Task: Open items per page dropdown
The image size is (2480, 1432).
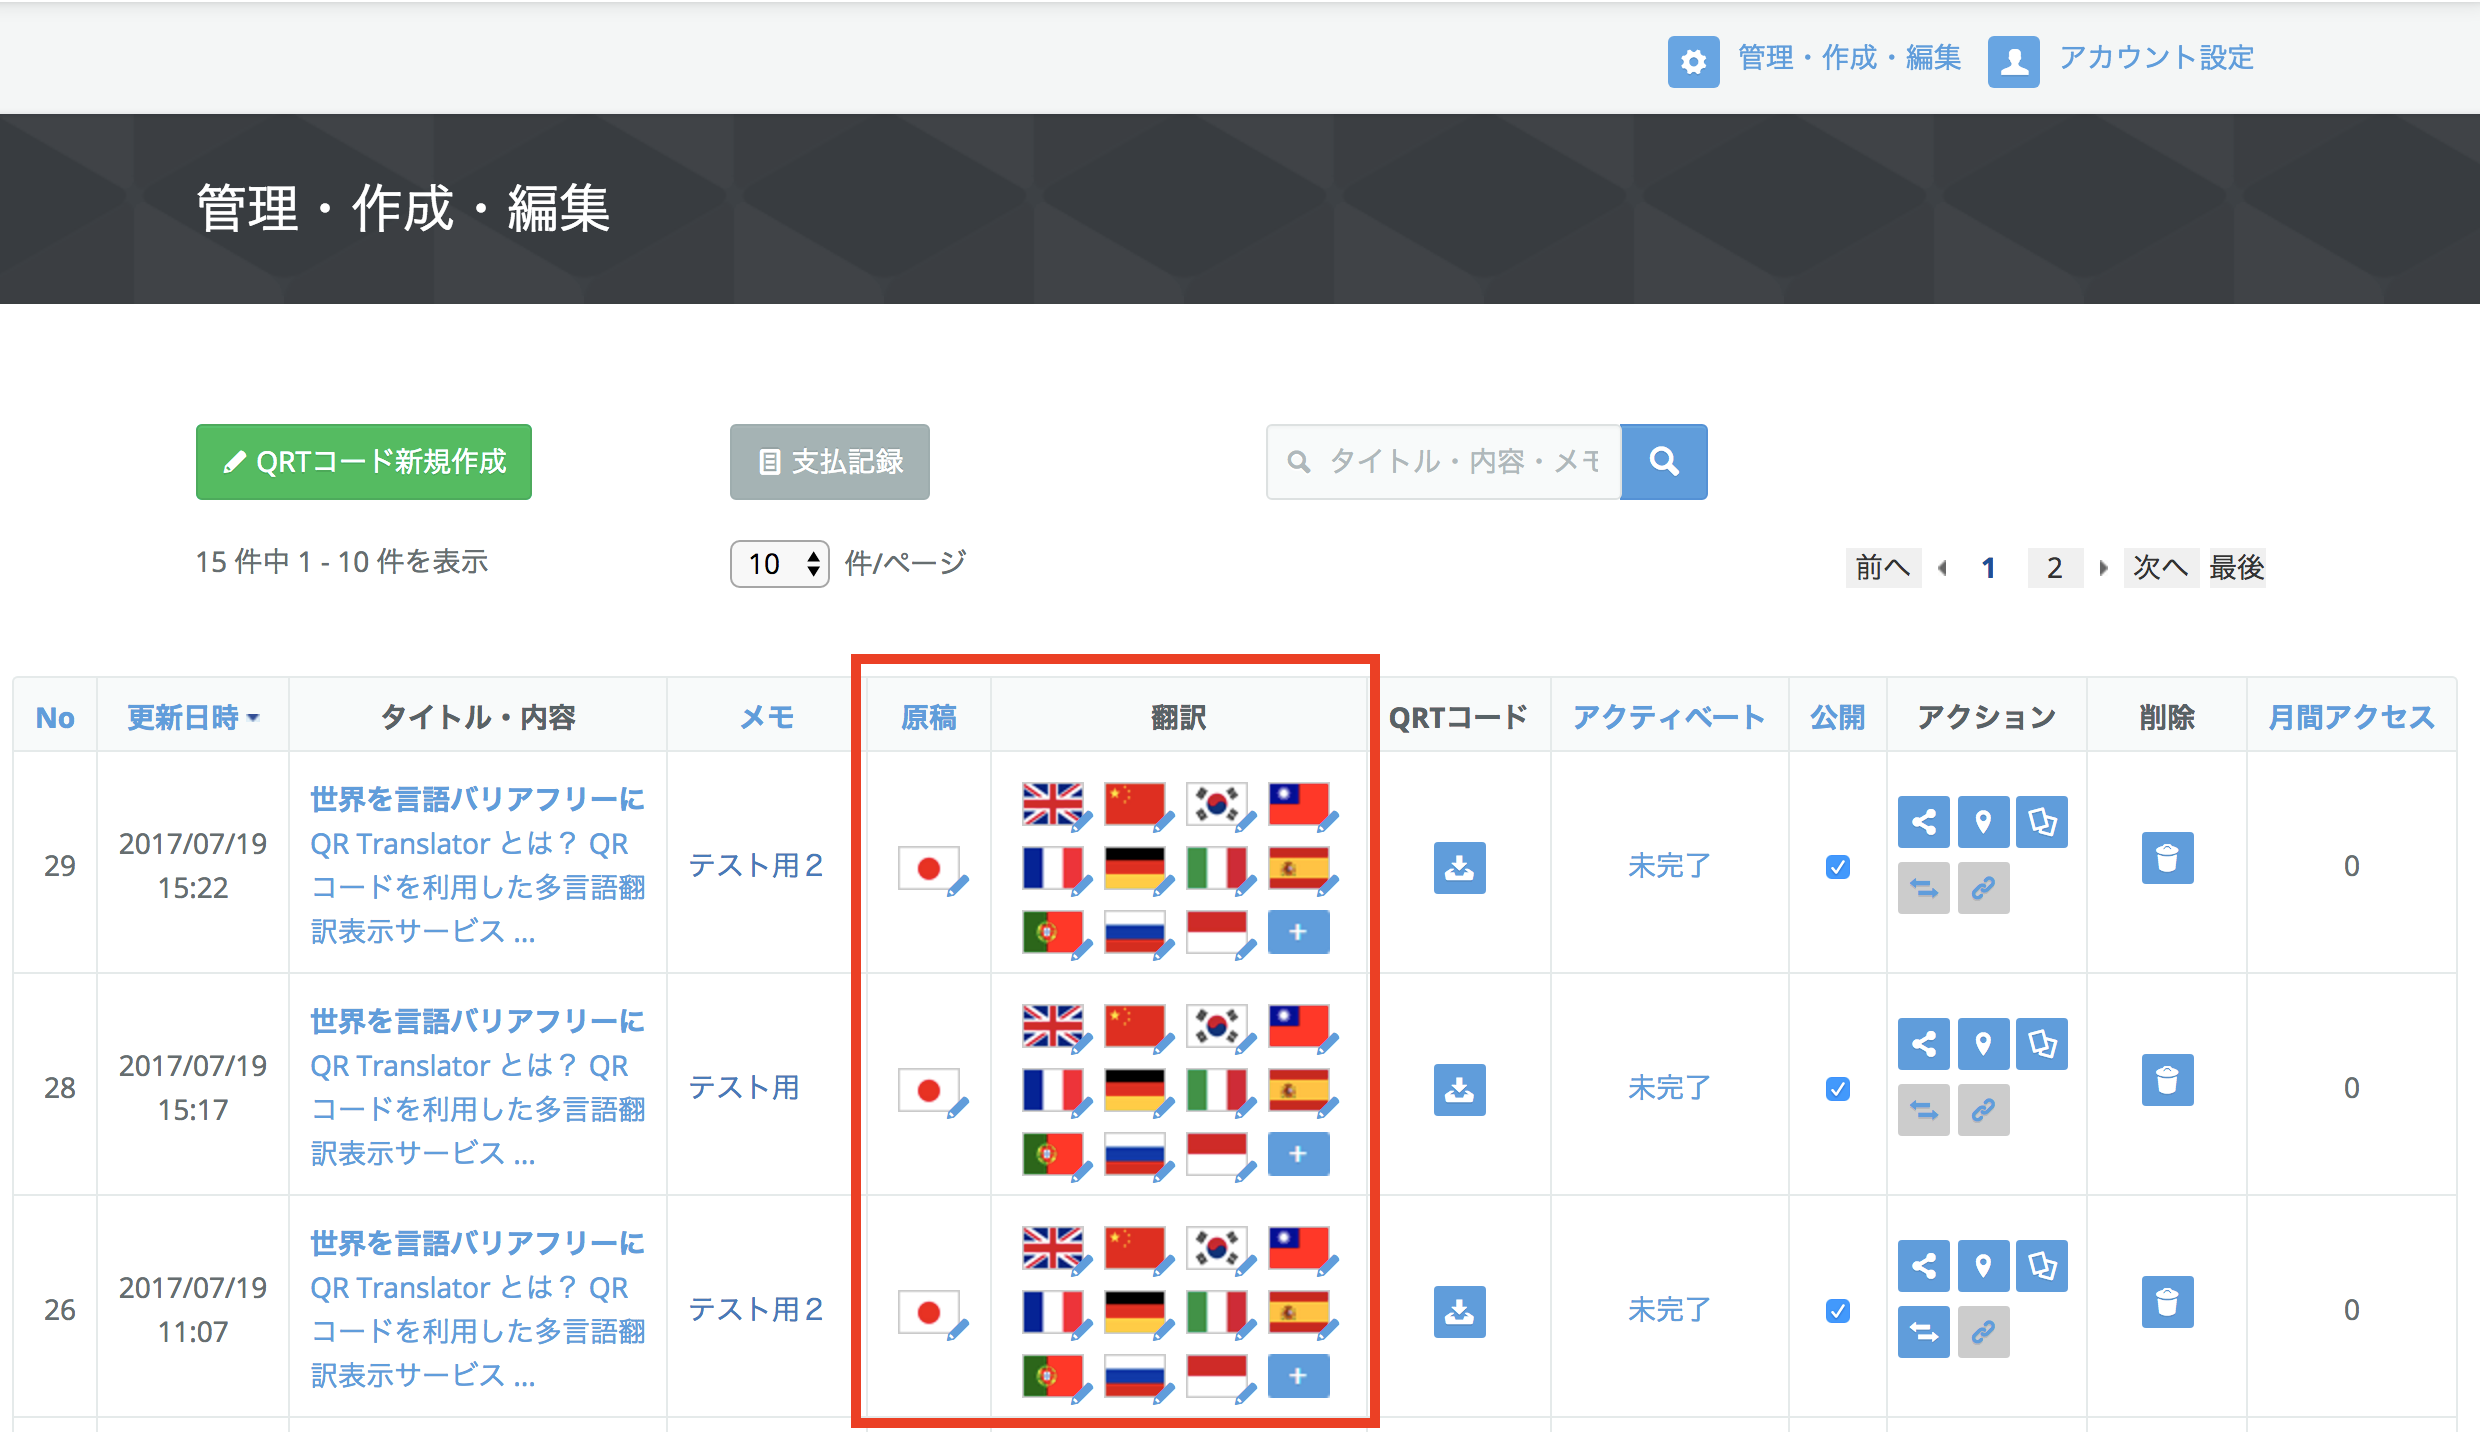Action: 780,564
